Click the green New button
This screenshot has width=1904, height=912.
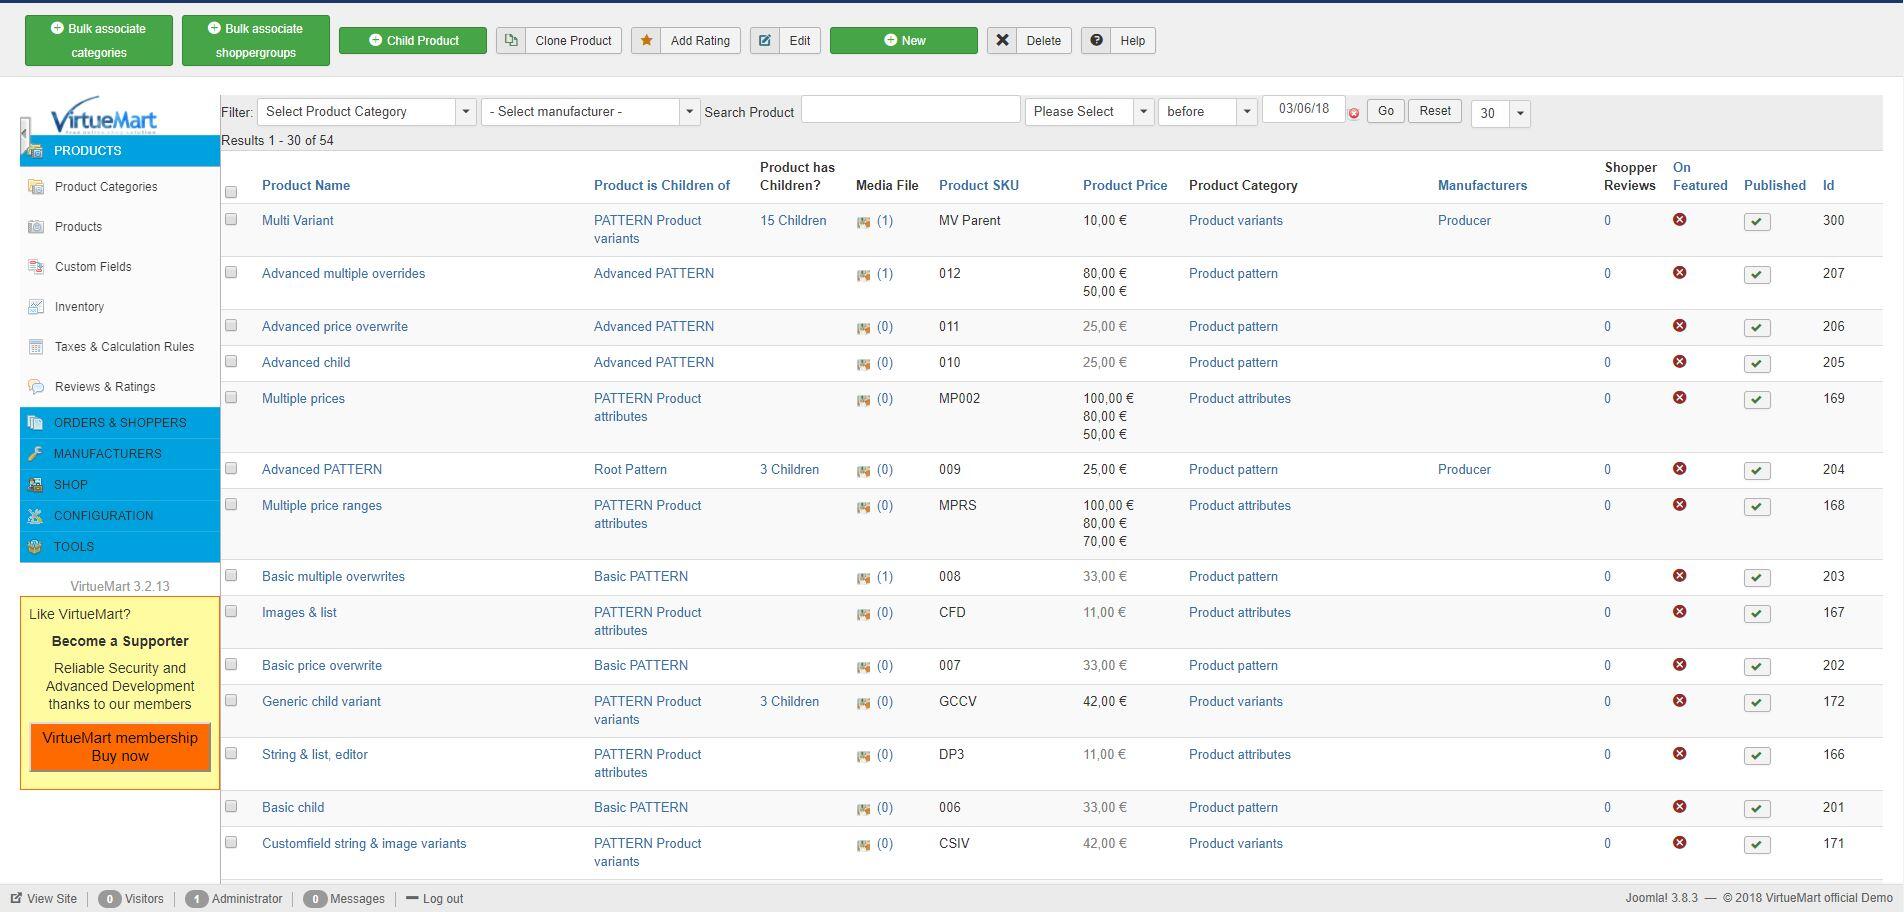click(904, 41)
